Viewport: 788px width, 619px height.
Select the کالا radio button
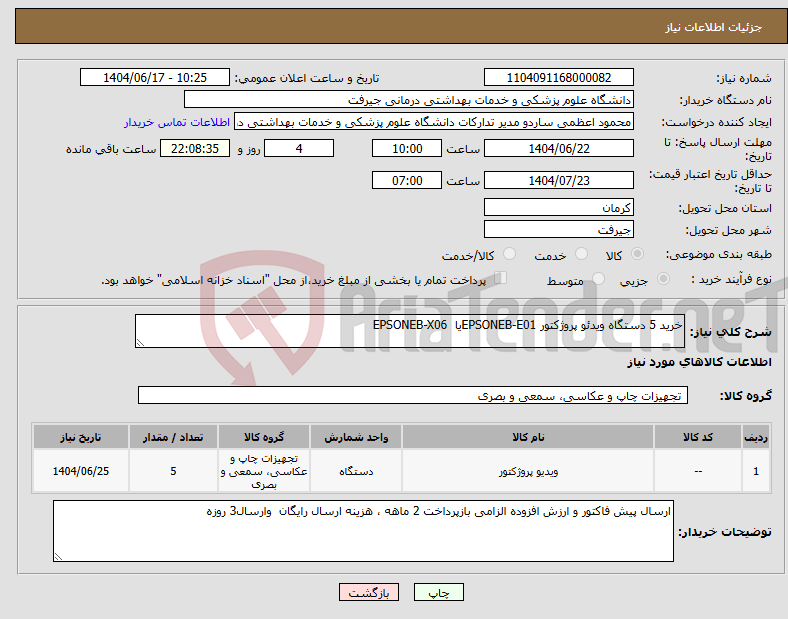pyautogui.click(x=637, y=254)
